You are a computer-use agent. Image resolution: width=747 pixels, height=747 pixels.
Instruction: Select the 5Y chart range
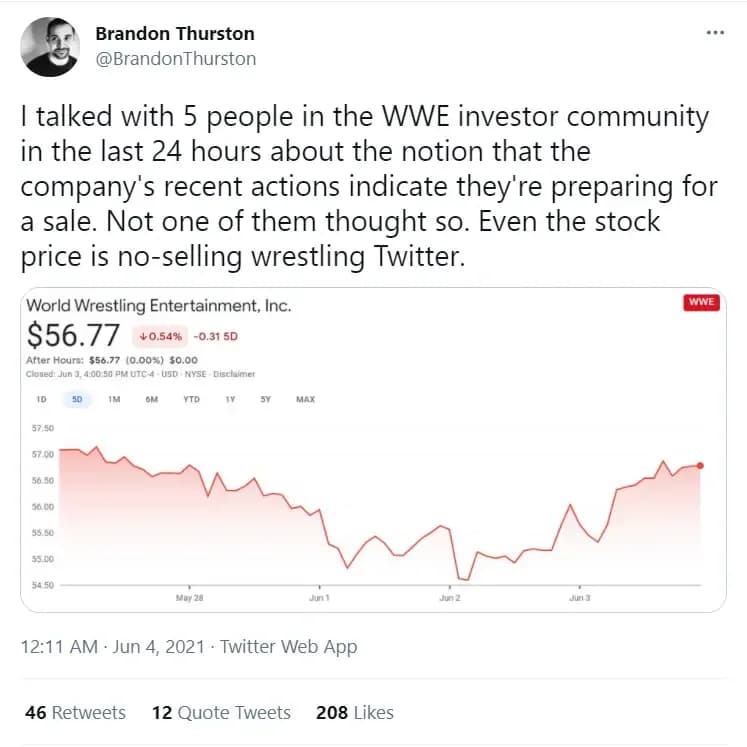pos(266,399)
